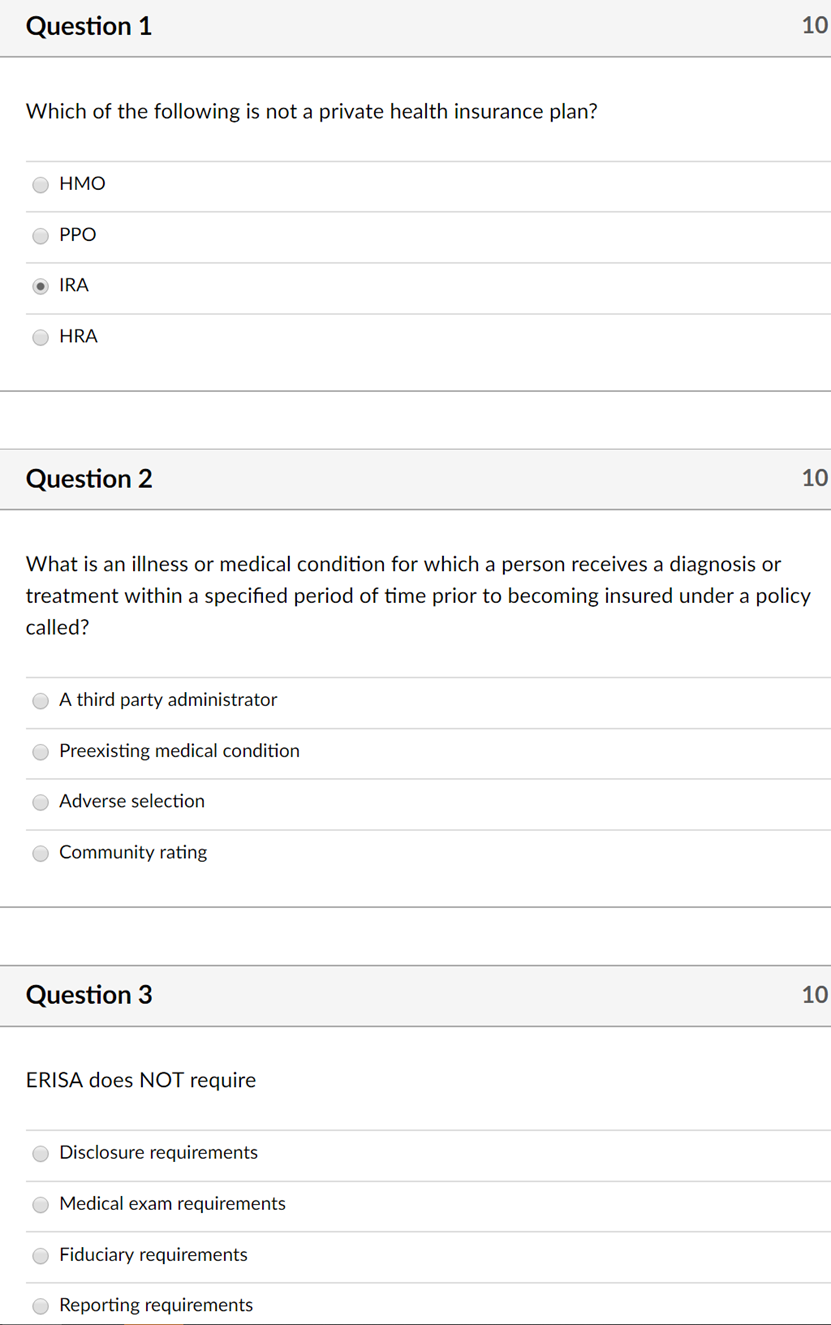Click Question 1 prompt about private insurance
The image size is (831, 1325).
point(311,111)
